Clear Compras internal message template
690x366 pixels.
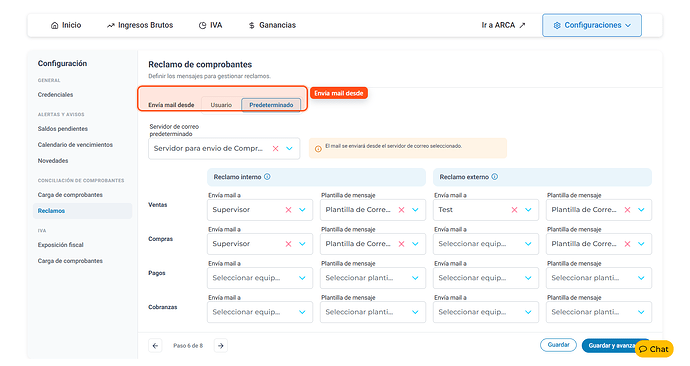[x=401, y=244]
